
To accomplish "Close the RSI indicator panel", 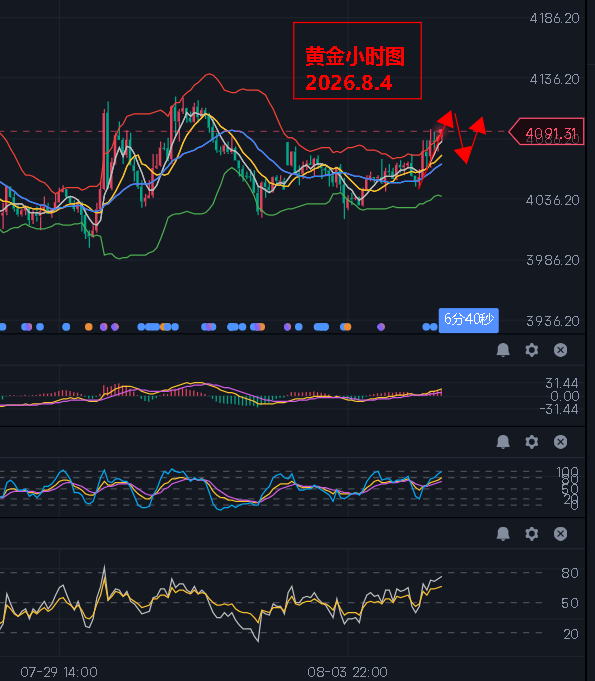I will (x=560, y=534).
